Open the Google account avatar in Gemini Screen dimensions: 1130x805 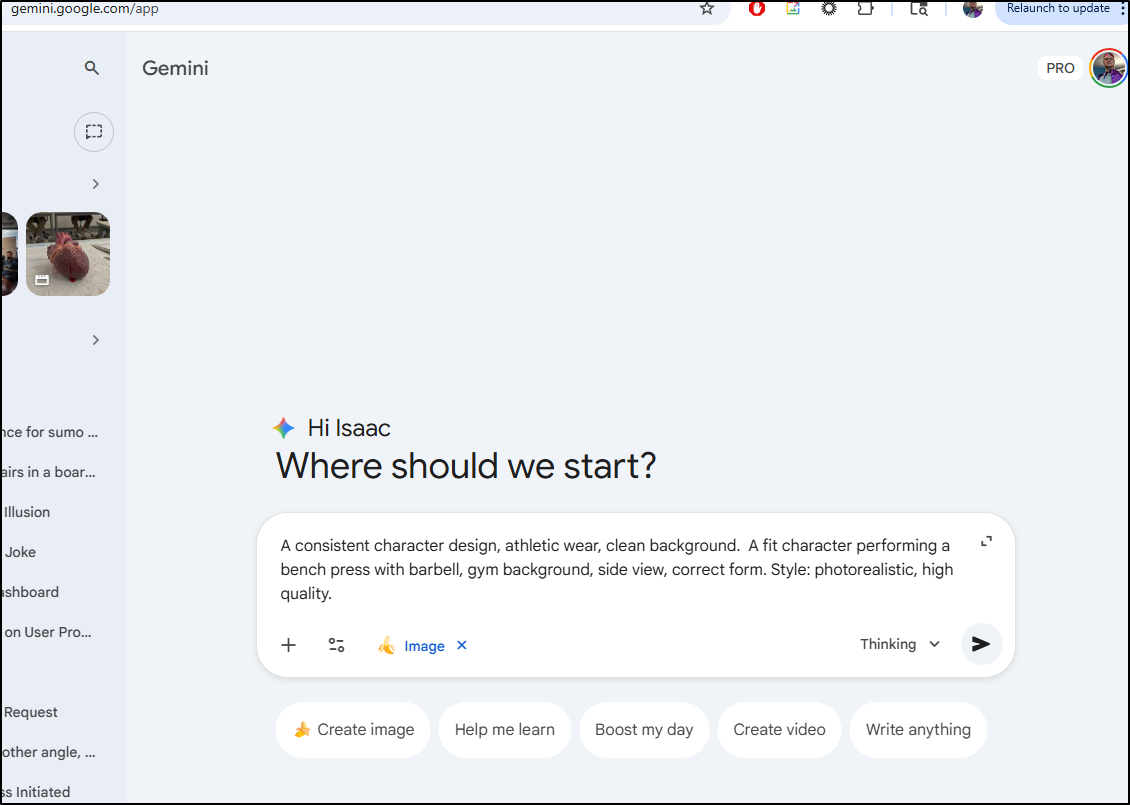pyautogui.click(x=1108, y=68)
